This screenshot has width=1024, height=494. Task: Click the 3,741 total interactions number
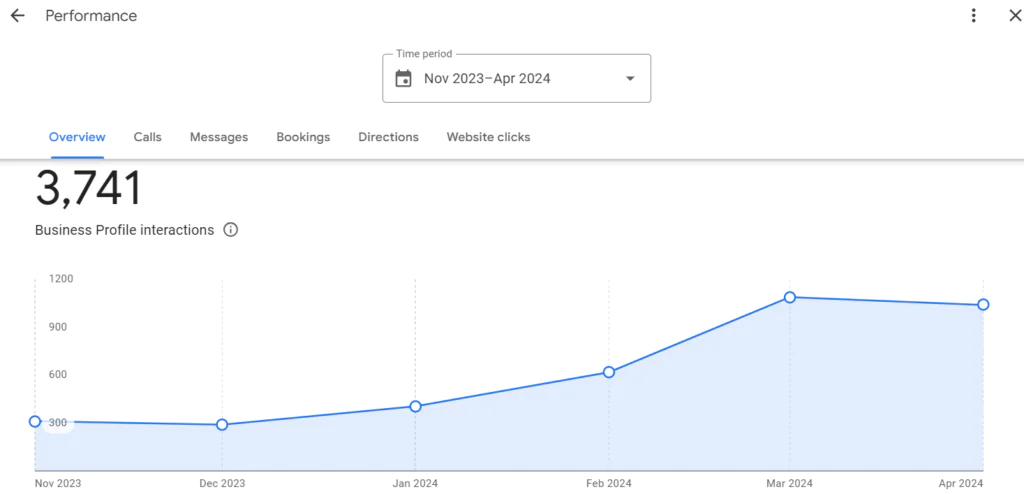point(89,190)
